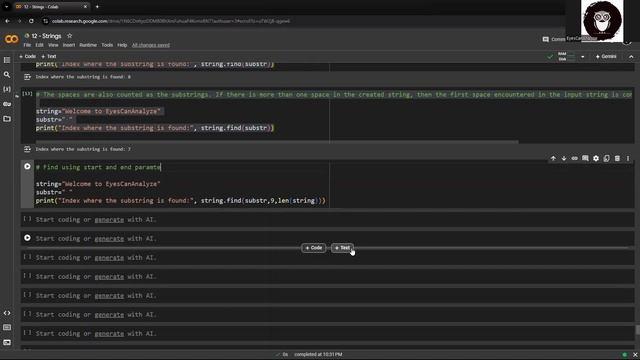The width and height of the screenshot is (640, 360).
Task: Collapse the header with the up chevron
Action: point(631,57)
